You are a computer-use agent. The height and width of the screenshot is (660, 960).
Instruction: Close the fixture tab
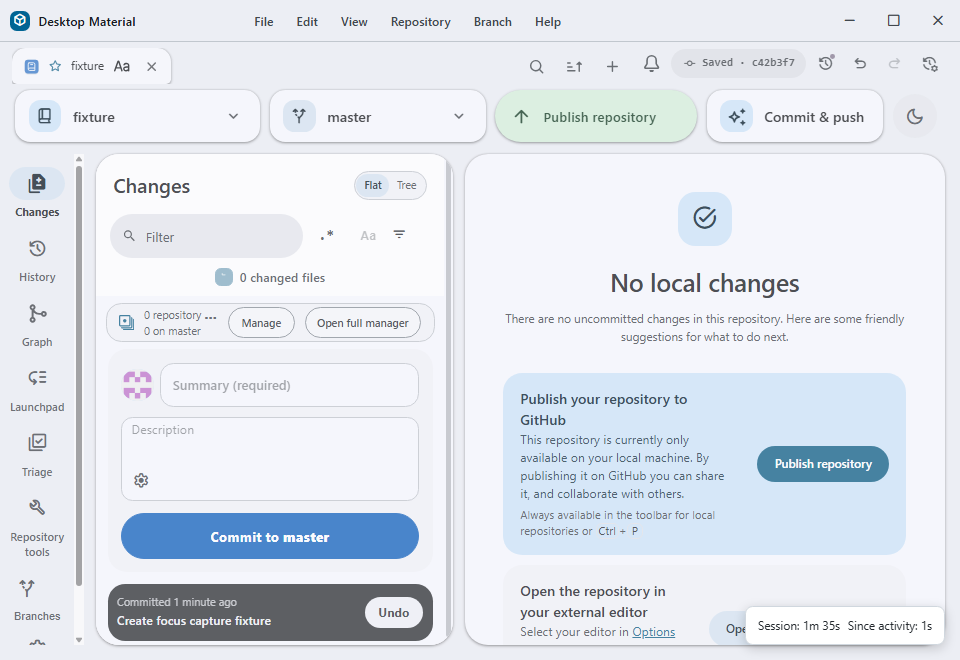[152, 66]
